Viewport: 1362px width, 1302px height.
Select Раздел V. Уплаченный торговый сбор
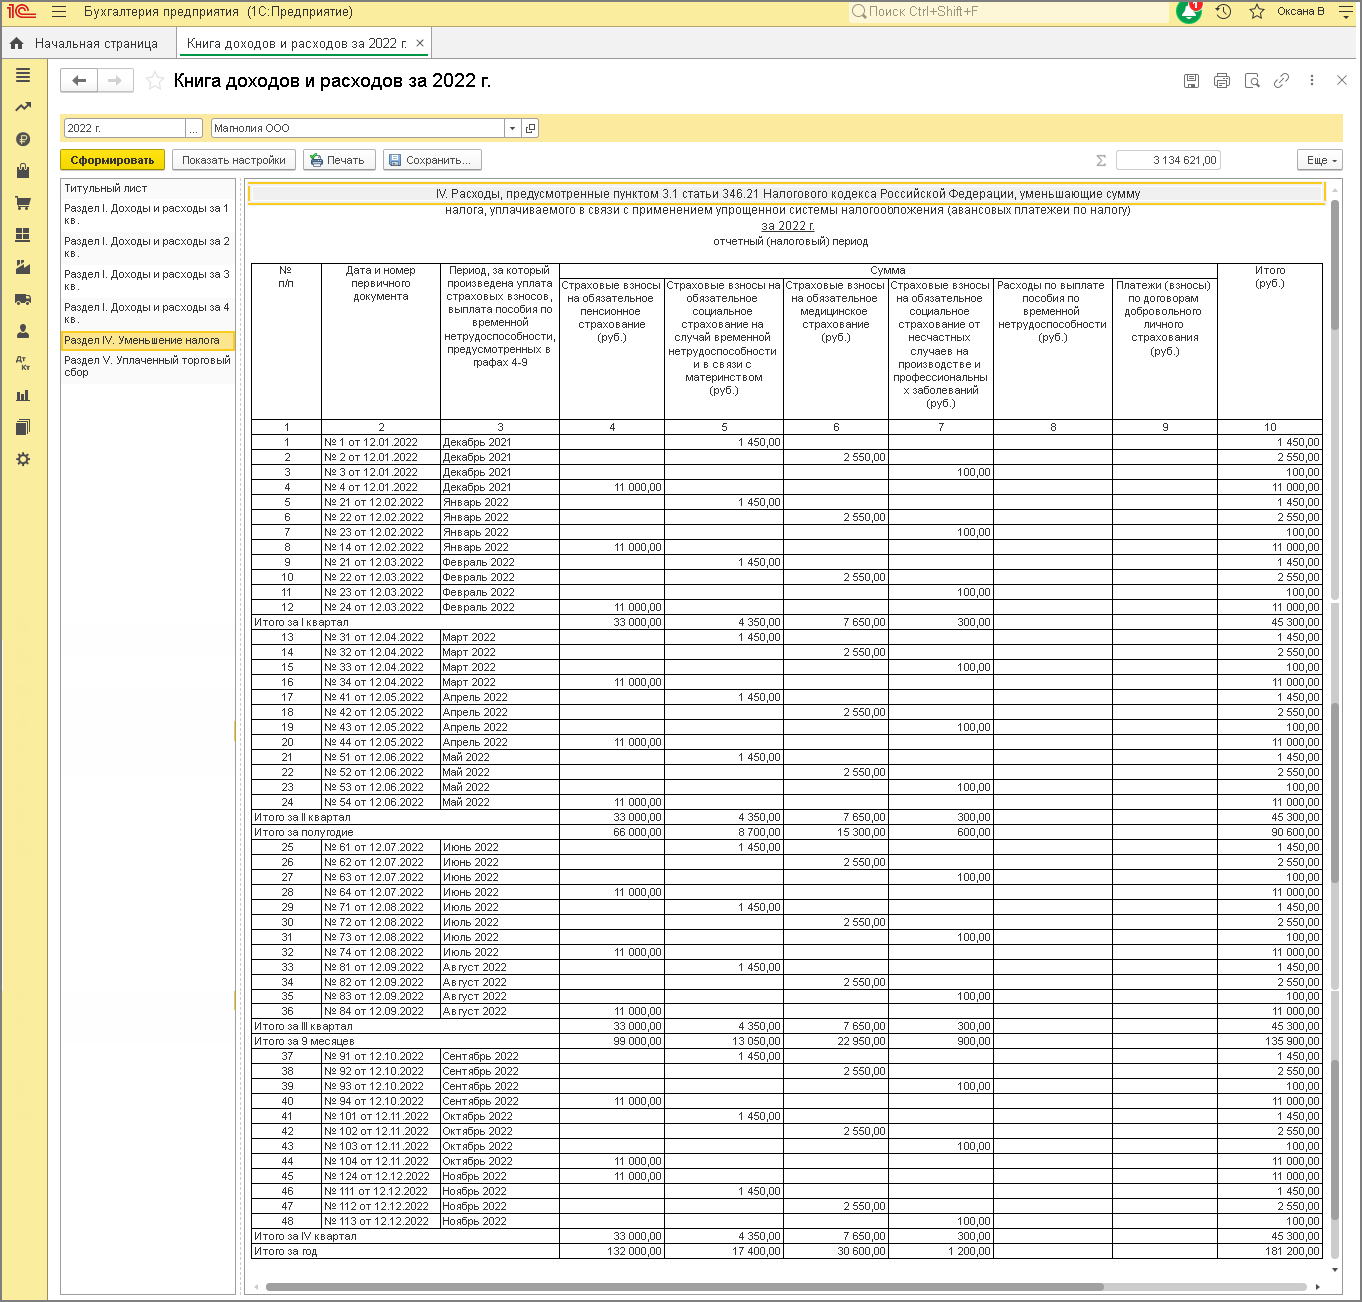click(147, 366)
